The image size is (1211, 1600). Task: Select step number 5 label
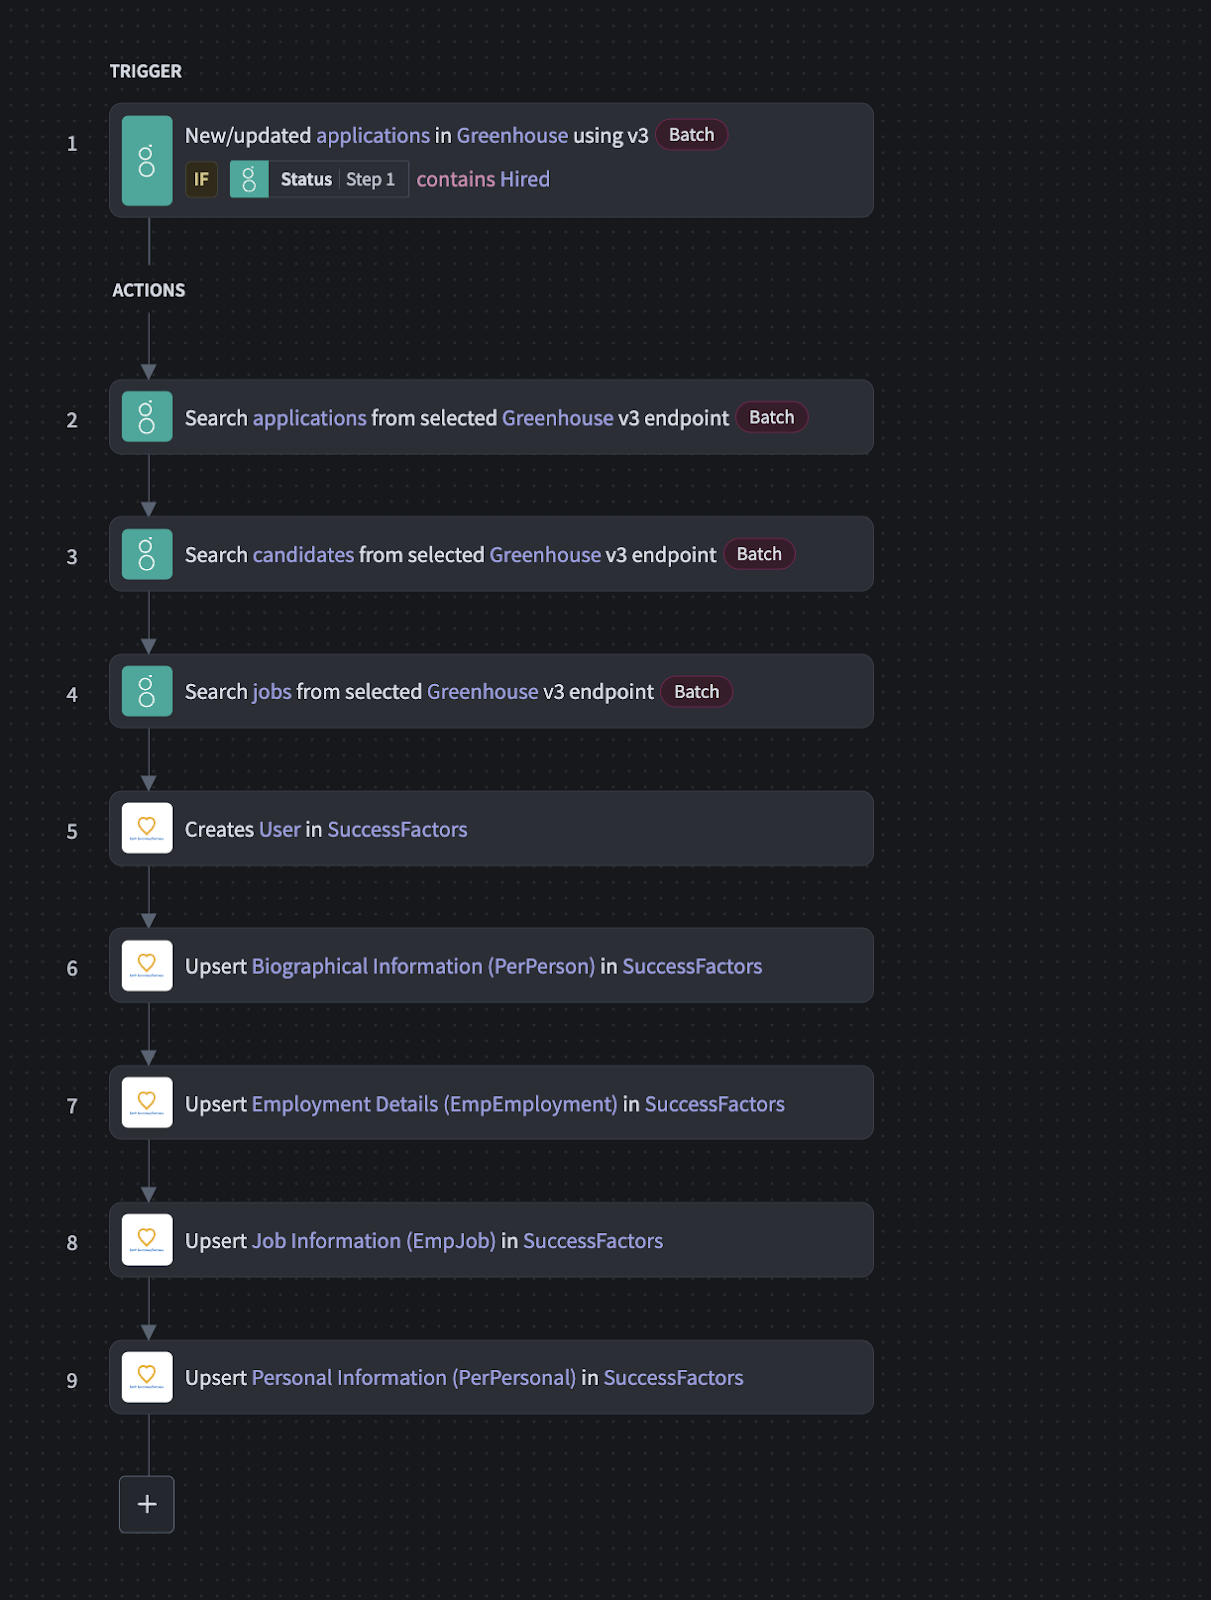pos(72,831)
